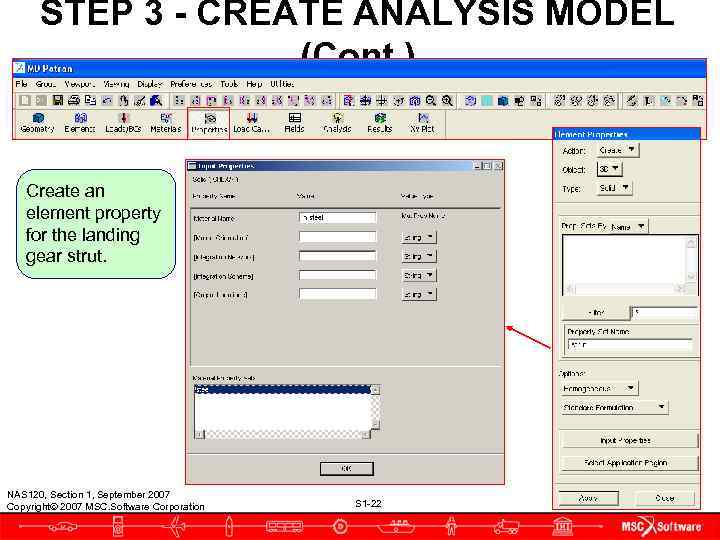Click the Undo arrow icon

[107, 100]
